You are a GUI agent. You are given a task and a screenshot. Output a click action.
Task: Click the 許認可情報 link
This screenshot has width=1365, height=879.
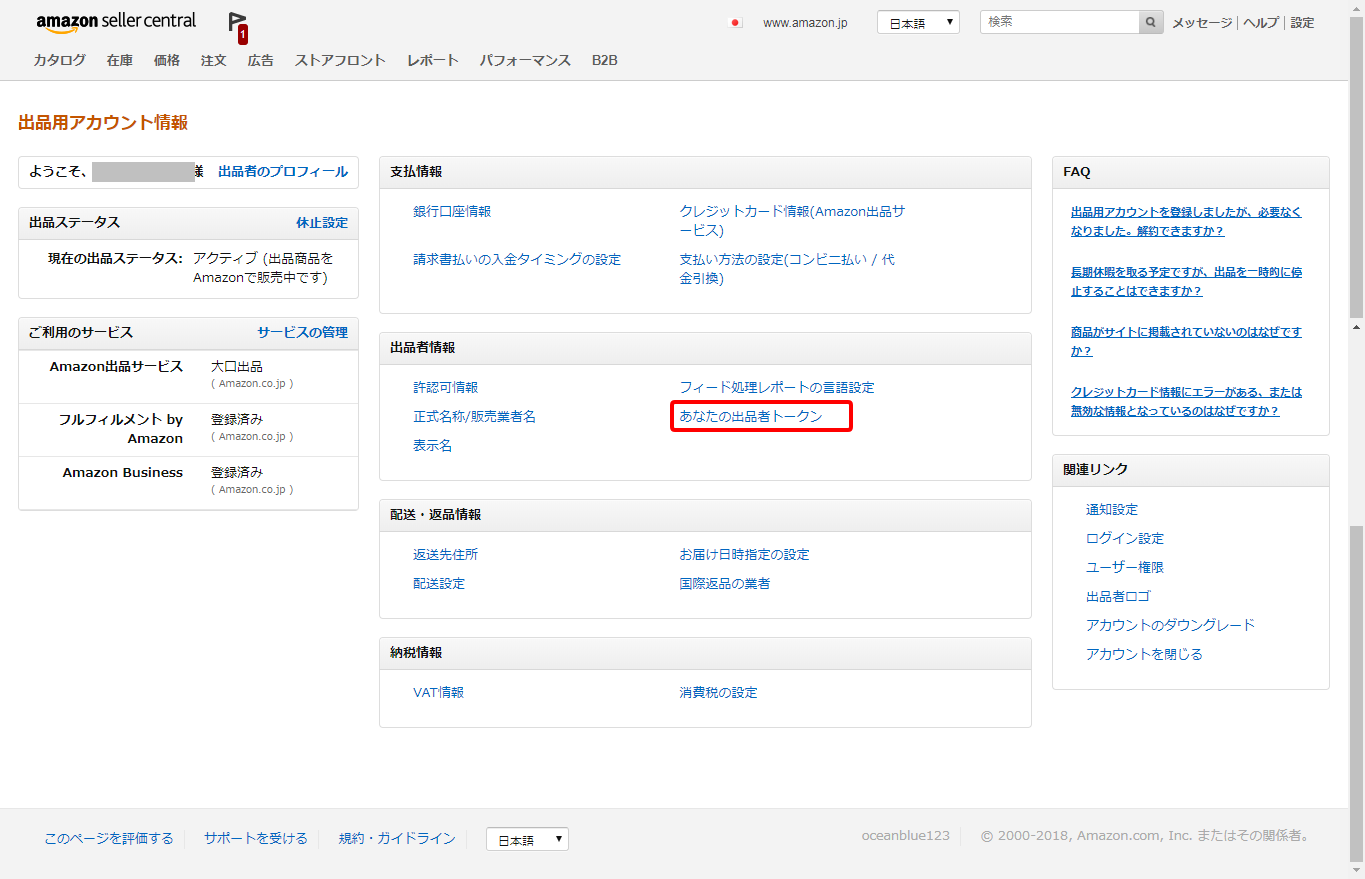click(x=446, y=387)
